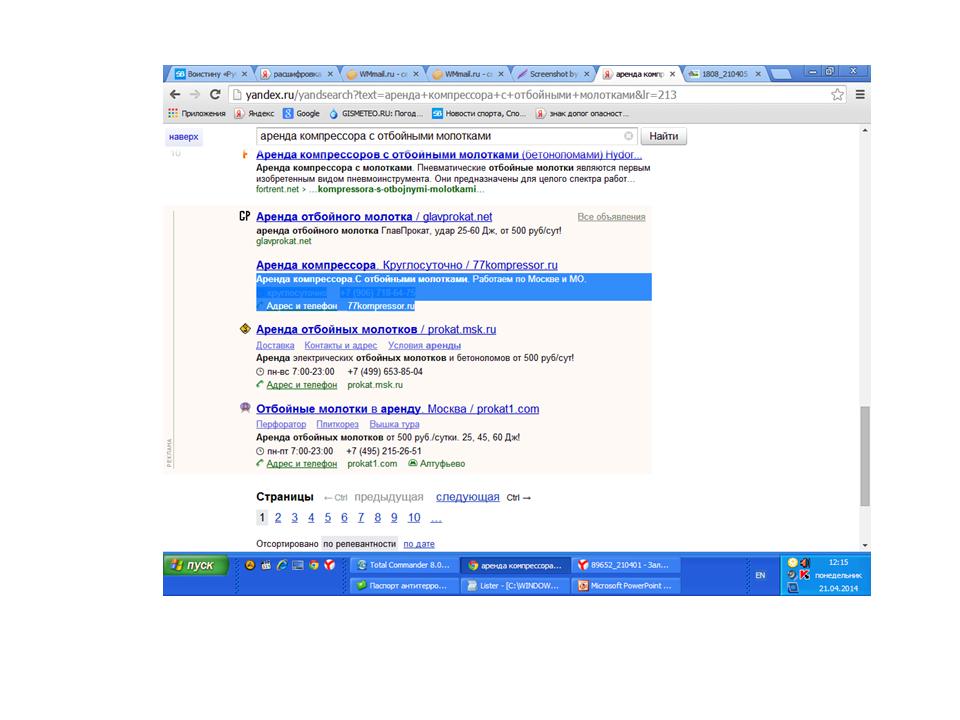
Task: Switch to Microsoft PowerPoint taskbar button
Action: [x=626, y=586]
